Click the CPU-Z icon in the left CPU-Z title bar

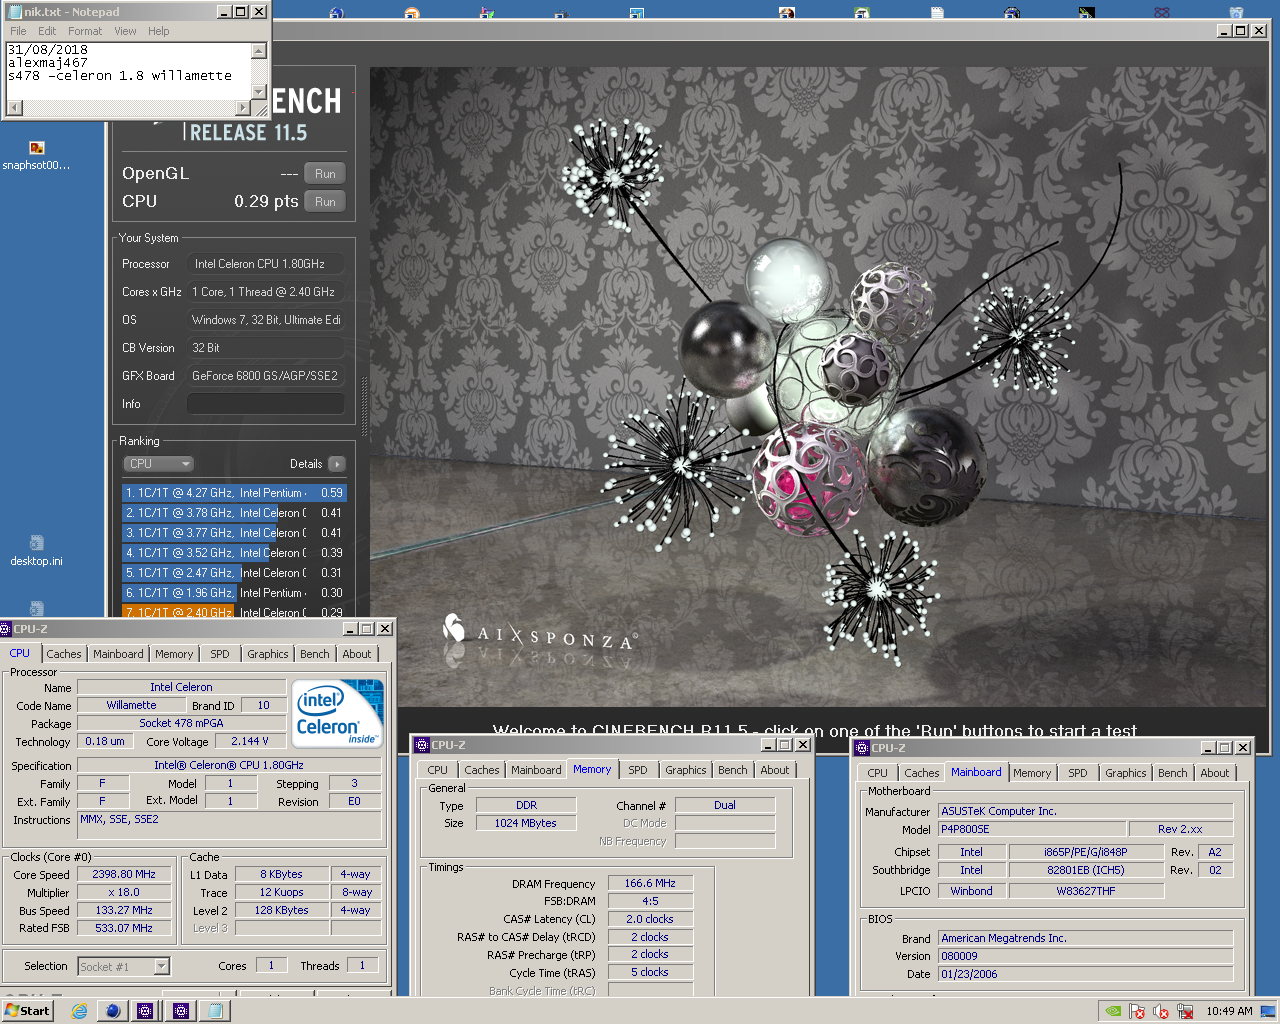[5, 629]
